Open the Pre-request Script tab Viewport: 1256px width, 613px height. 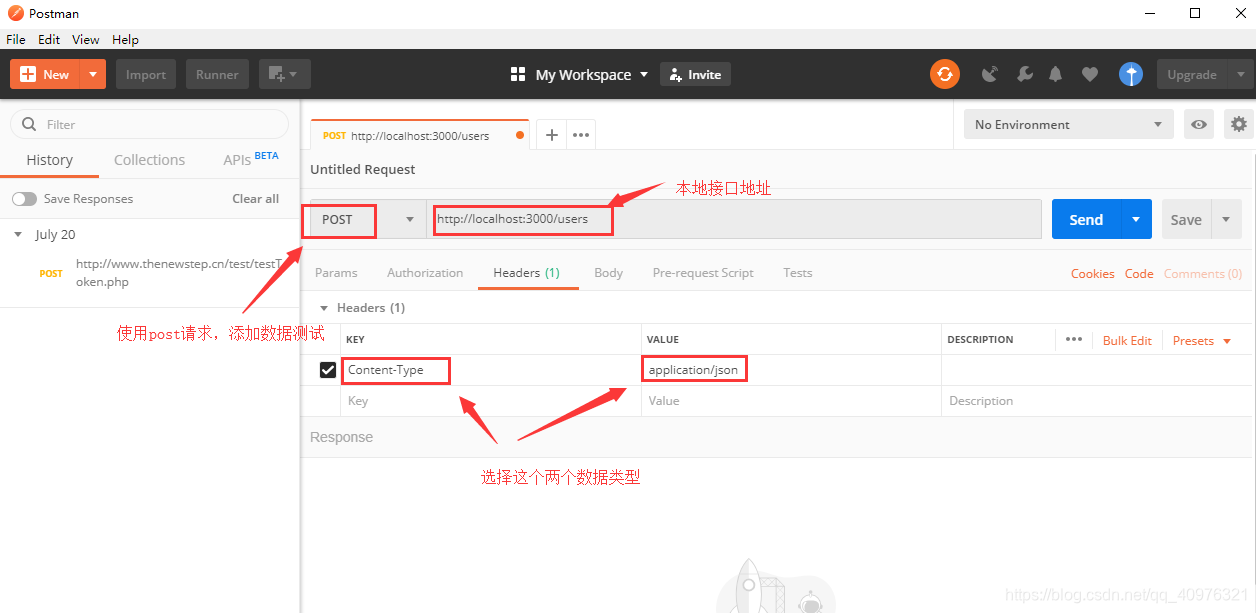tap(703, 273)
